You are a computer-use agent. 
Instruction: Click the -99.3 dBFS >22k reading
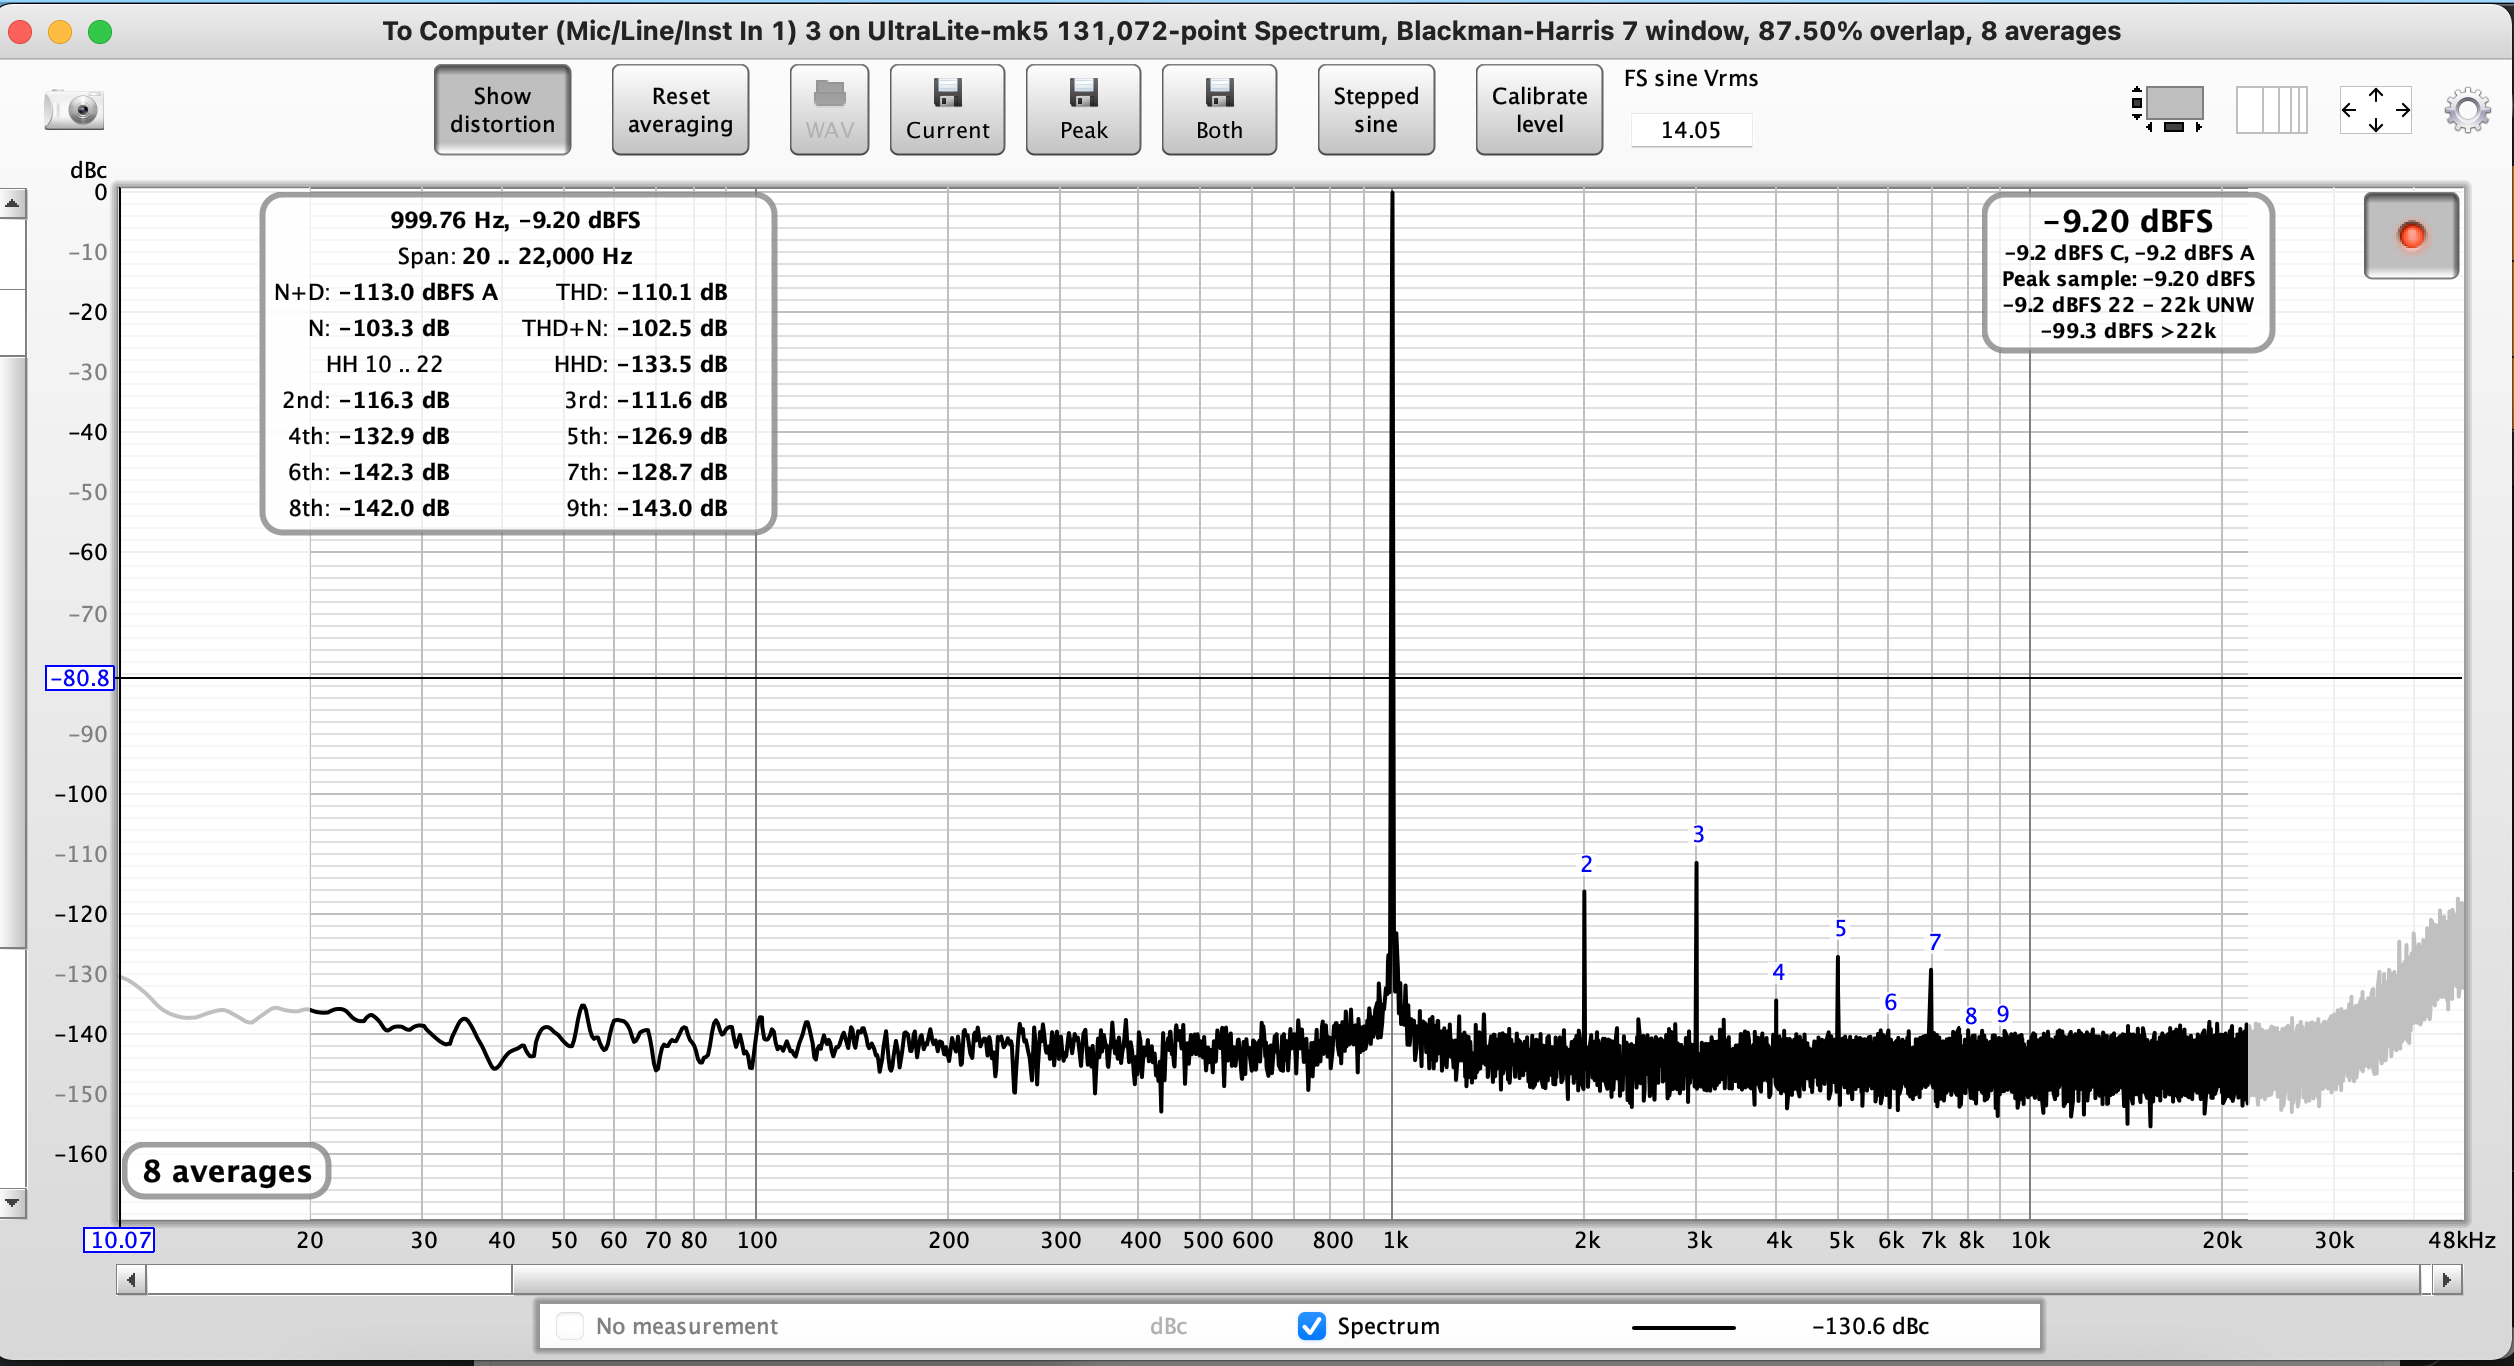2128,331
